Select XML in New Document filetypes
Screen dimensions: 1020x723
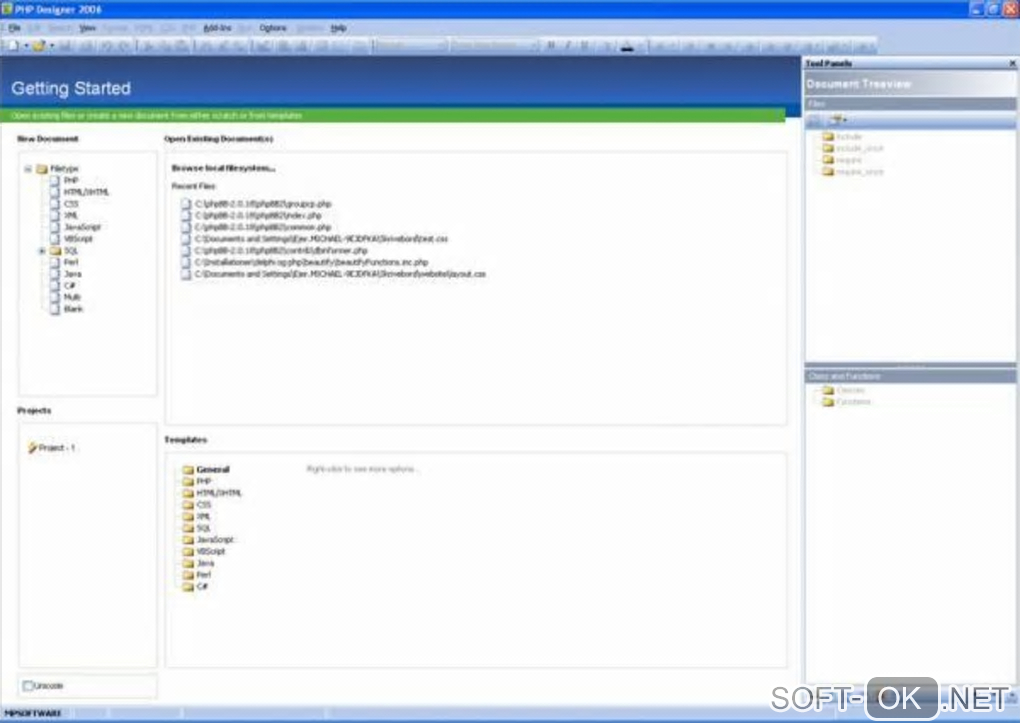(x=71, y=215)
